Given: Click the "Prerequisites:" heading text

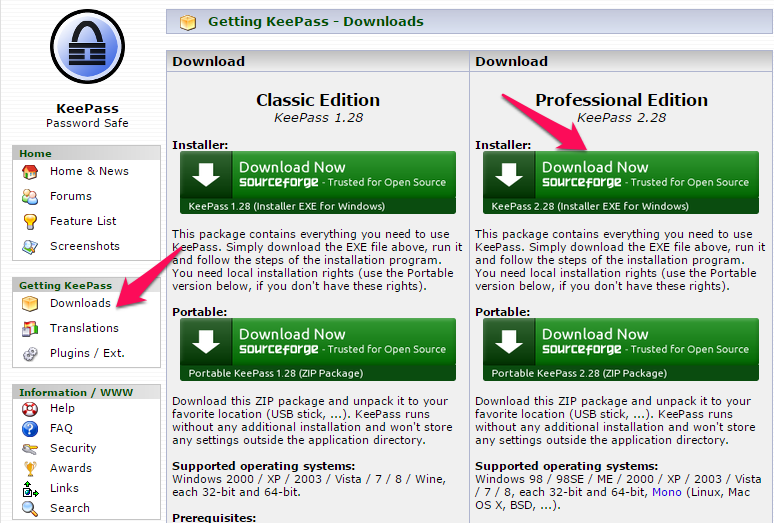Looking at the screenshot, I should (x=214, y=518).
